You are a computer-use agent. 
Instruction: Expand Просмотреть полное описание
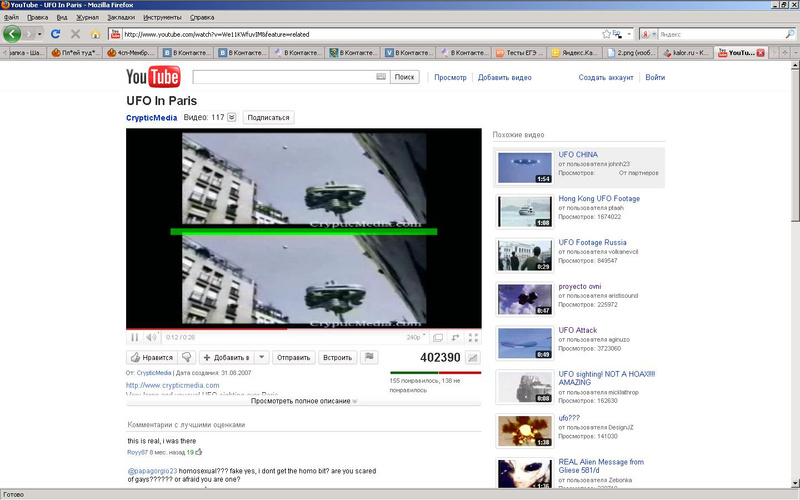point(304,401)
